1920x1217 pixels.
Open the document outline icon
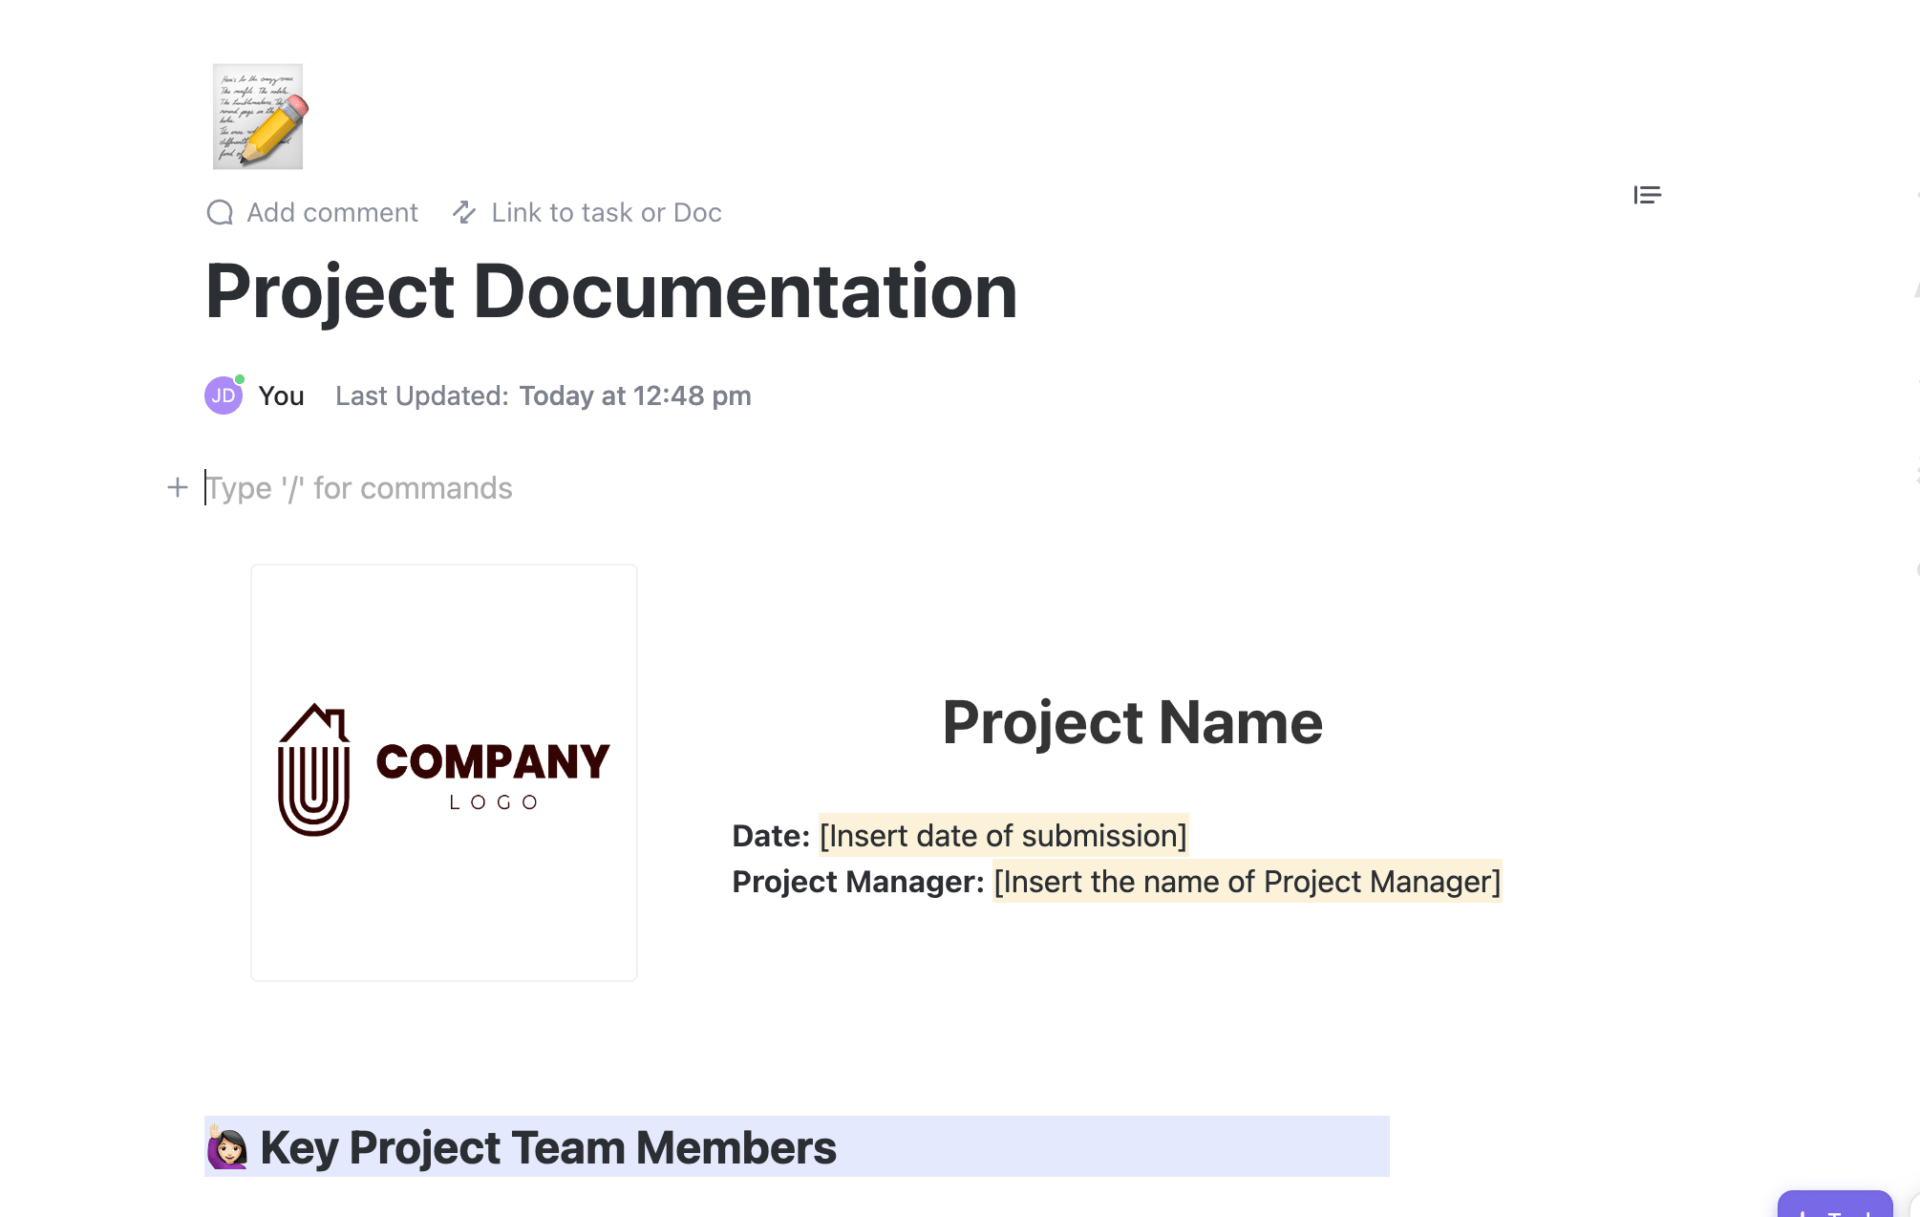(1646, 195)
